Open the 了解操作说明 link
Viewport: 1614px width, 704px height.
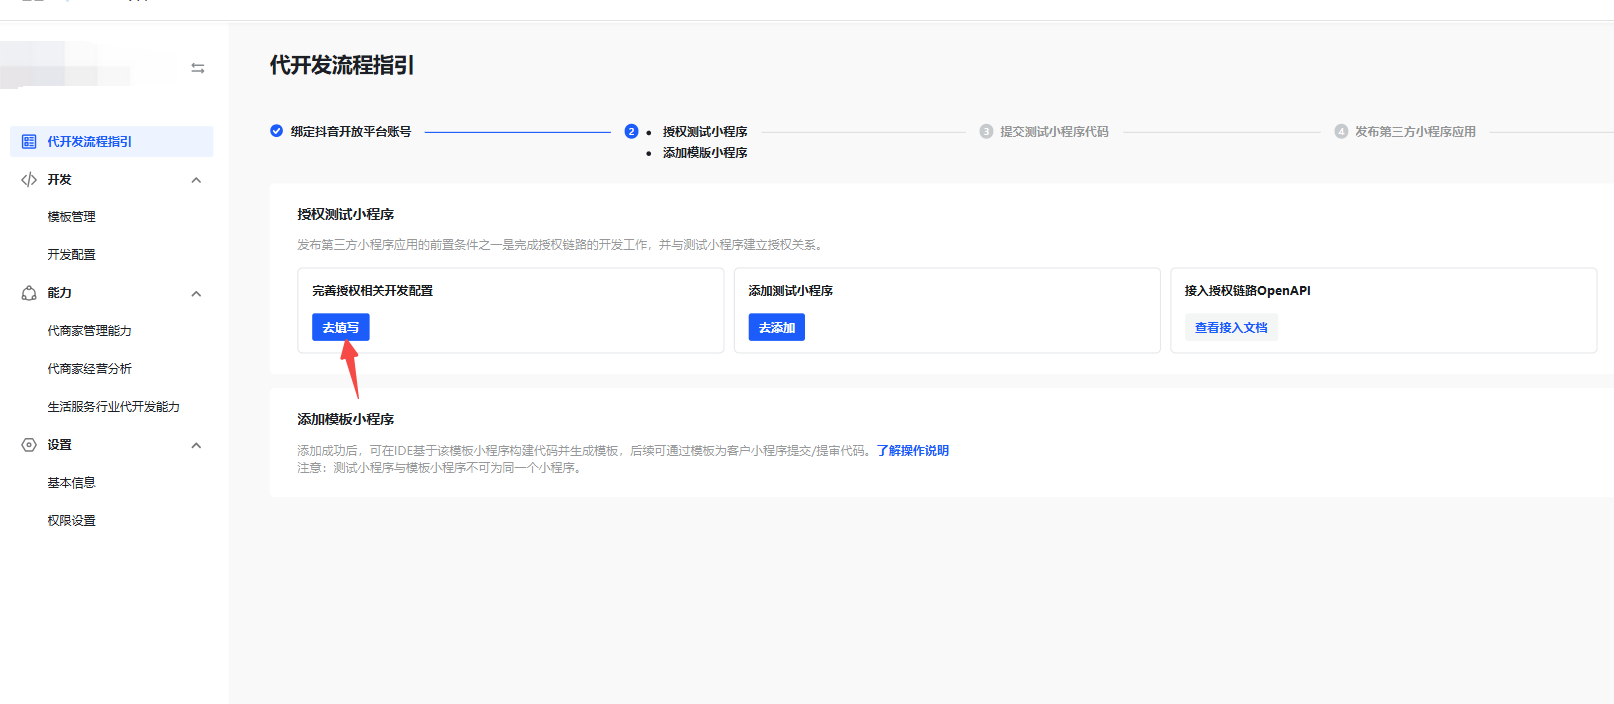[913, 451]
